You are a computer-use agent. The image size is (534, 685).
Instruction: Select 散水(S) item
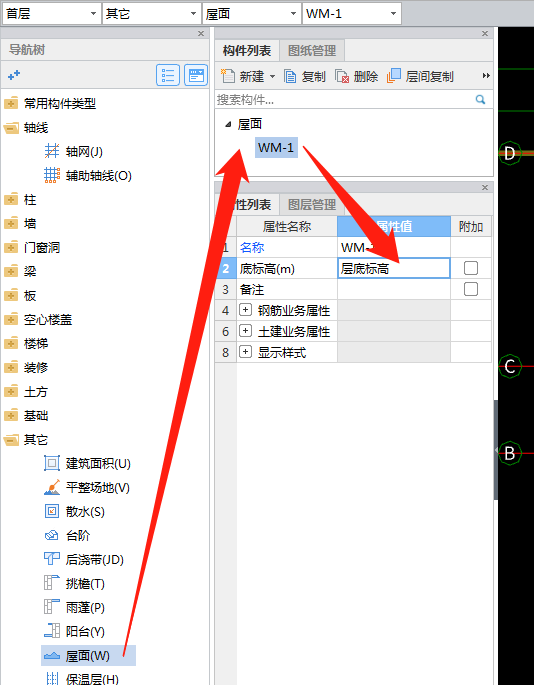tap(74, 512)
